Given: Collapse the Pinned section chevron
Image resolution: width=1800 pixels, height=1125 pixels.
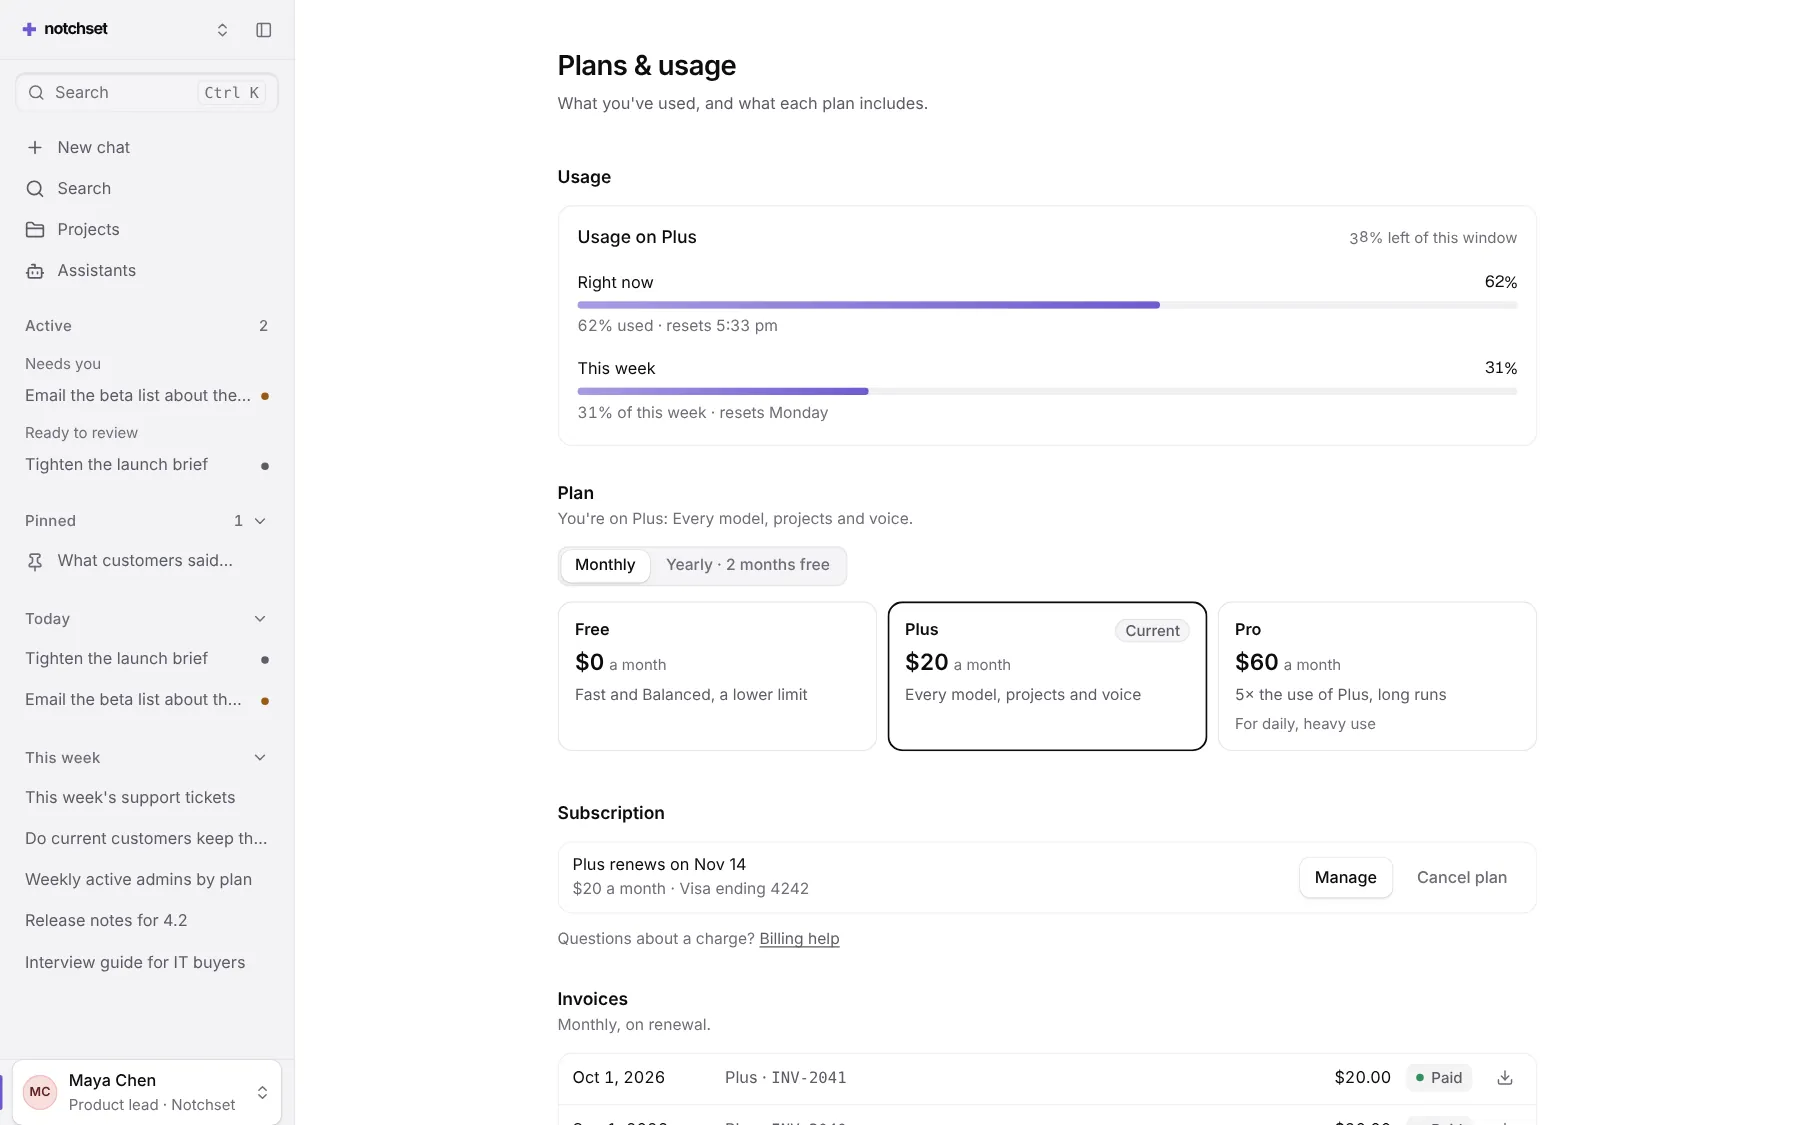Looking at the screenshot, I should pyautogui.click(x=260, y=521).
